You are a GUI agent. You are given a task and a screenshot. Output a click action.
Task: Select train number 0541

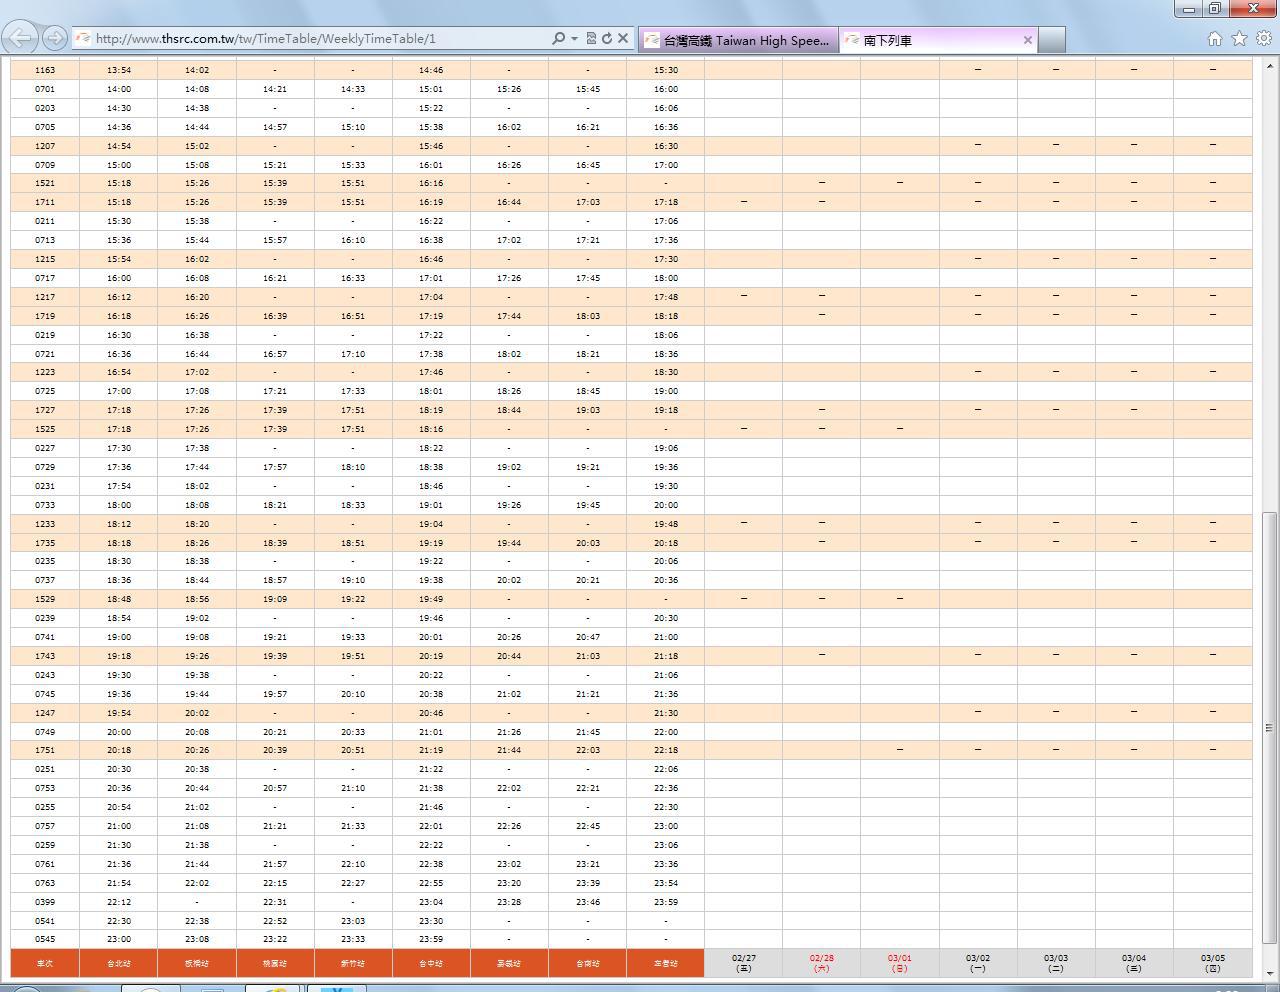point(45,921)
